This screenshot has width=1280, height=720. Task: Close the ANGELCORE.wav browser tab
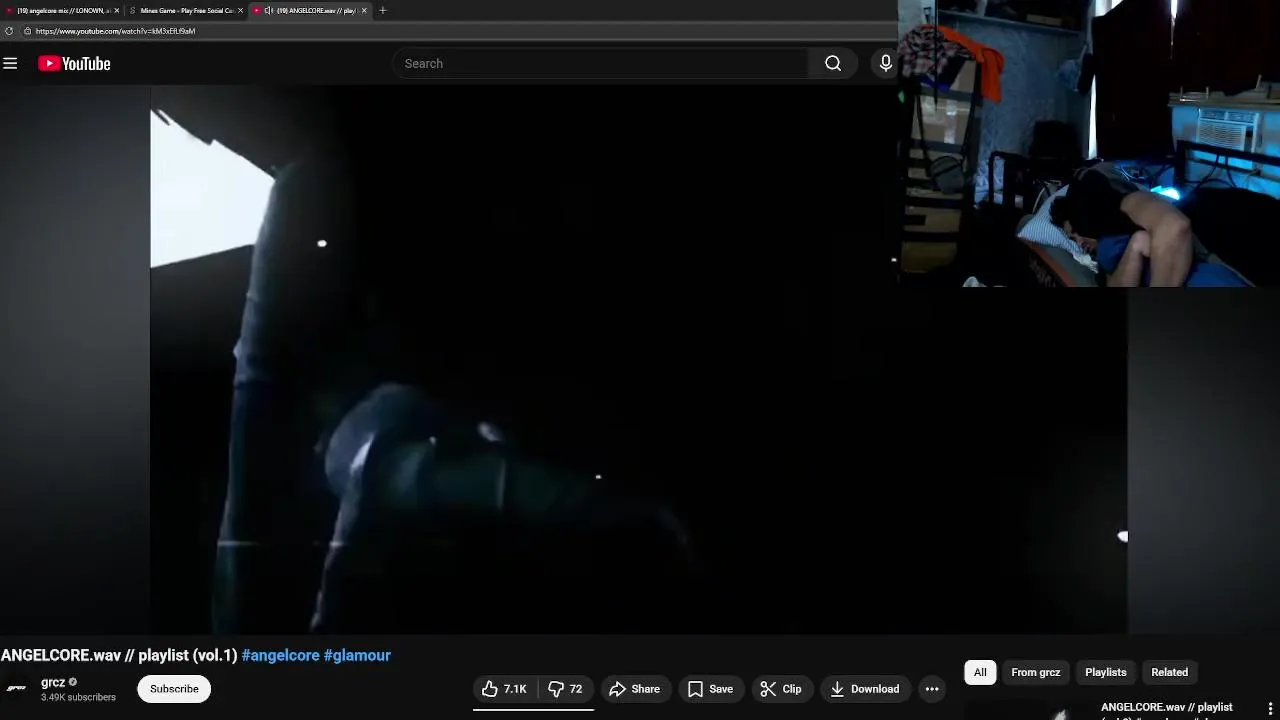364,10
